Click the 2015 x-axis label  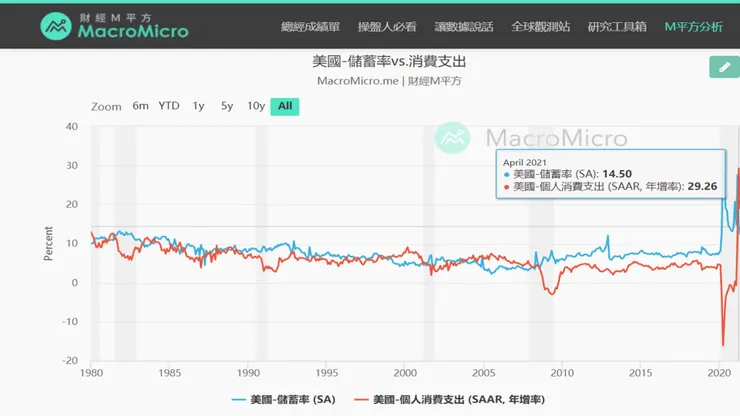(x=640, y=373)
